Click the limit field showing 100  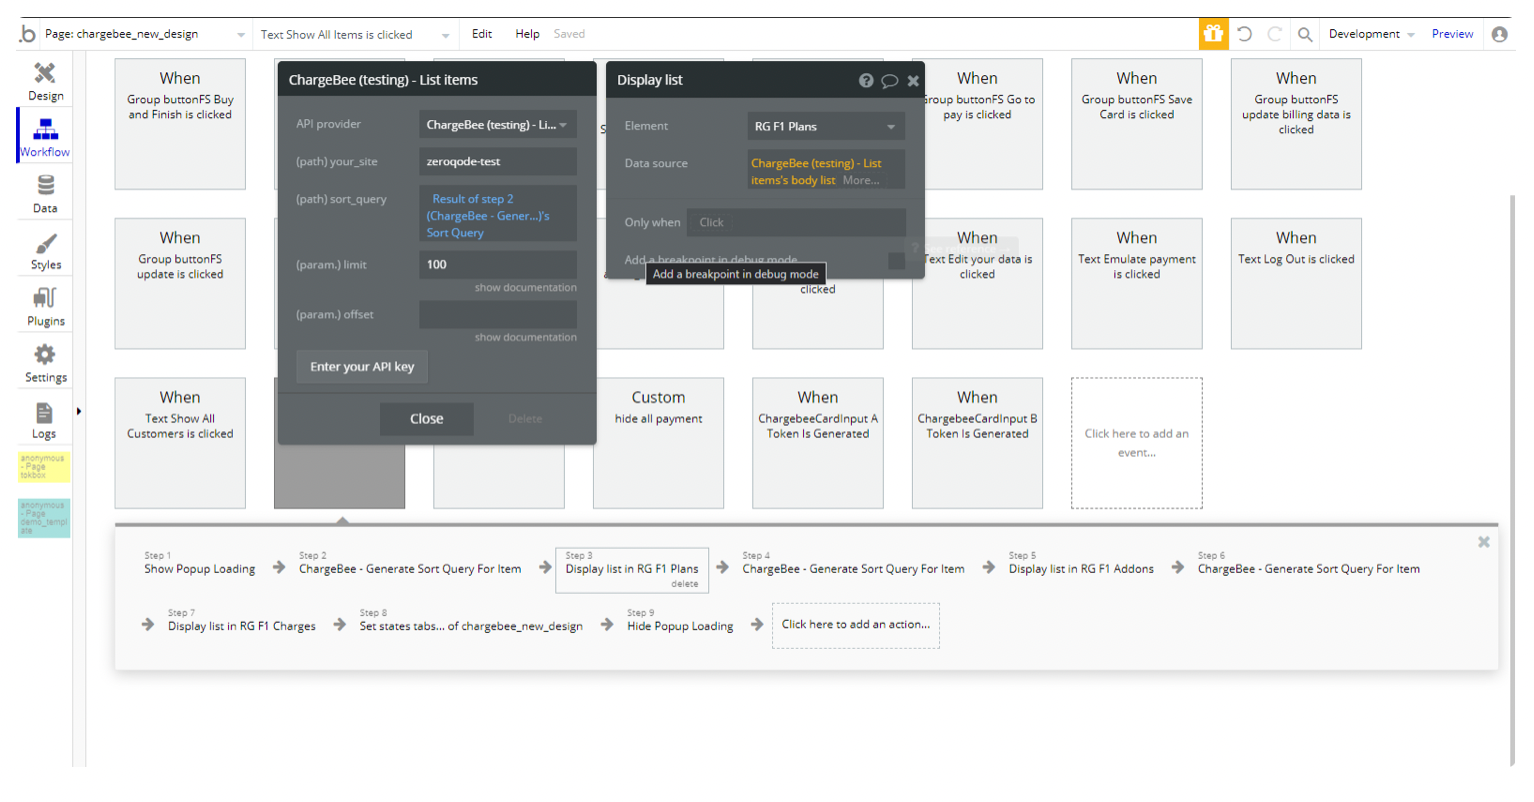pyautogui.click(x=497, y=264)
